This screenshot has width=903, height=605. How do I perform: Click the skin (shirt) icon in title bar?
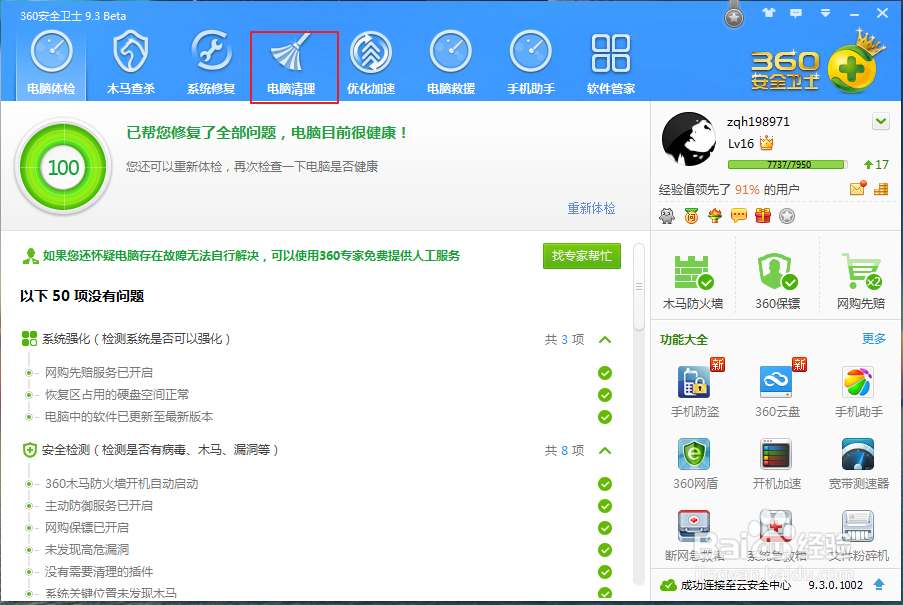click(768, 13)
